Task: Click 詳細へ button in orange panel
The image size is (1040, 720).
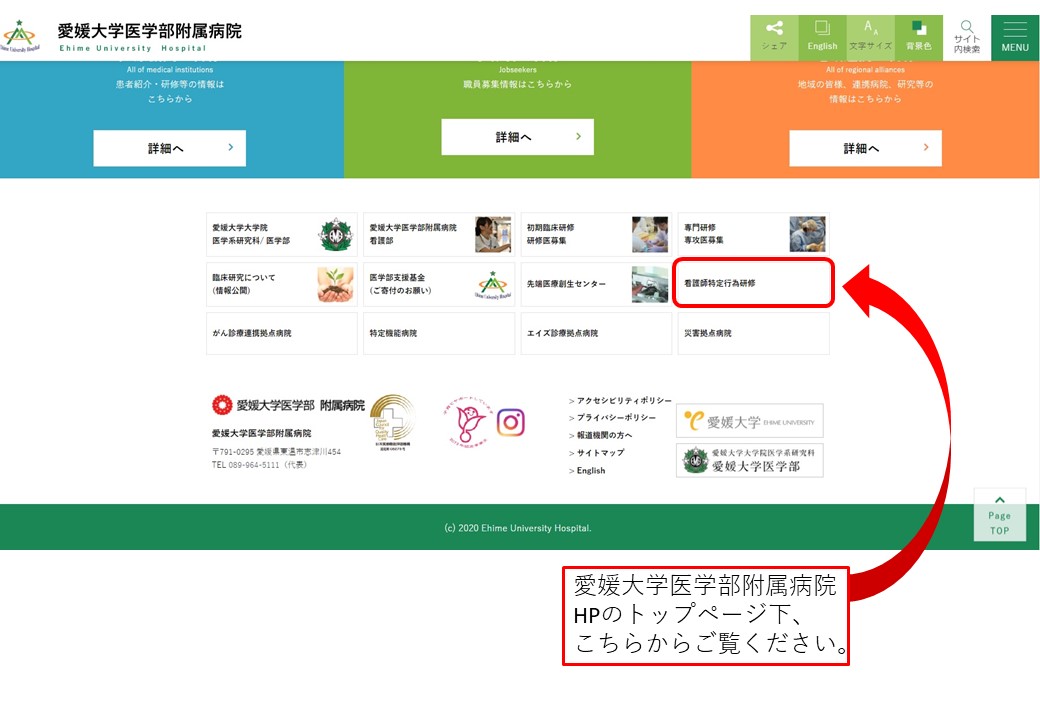Action: 865,148
